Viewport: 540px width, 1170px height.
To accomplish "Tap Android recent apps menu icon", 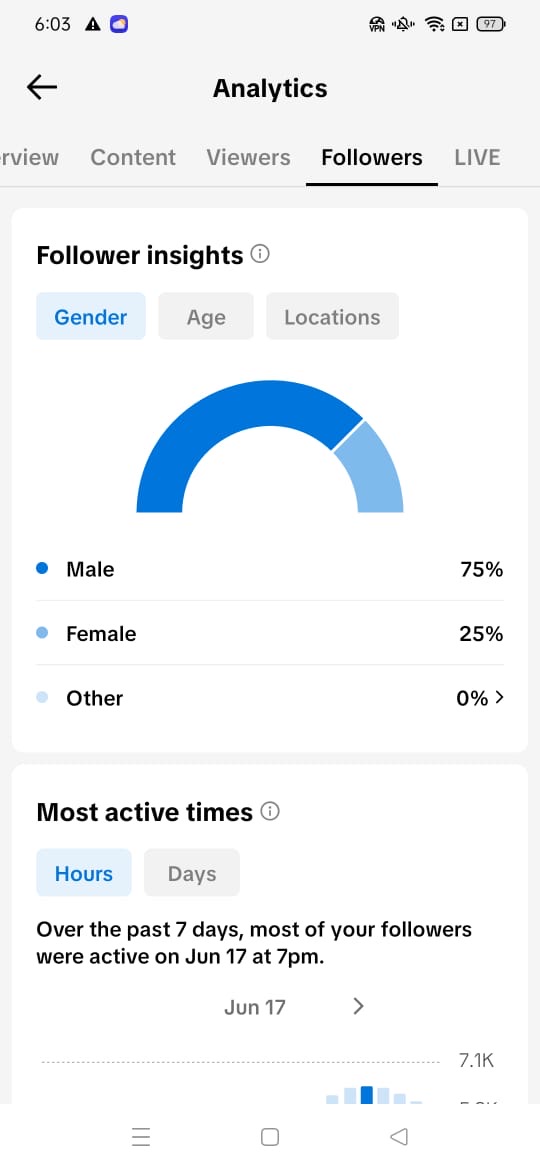I will click(141, 1136).
